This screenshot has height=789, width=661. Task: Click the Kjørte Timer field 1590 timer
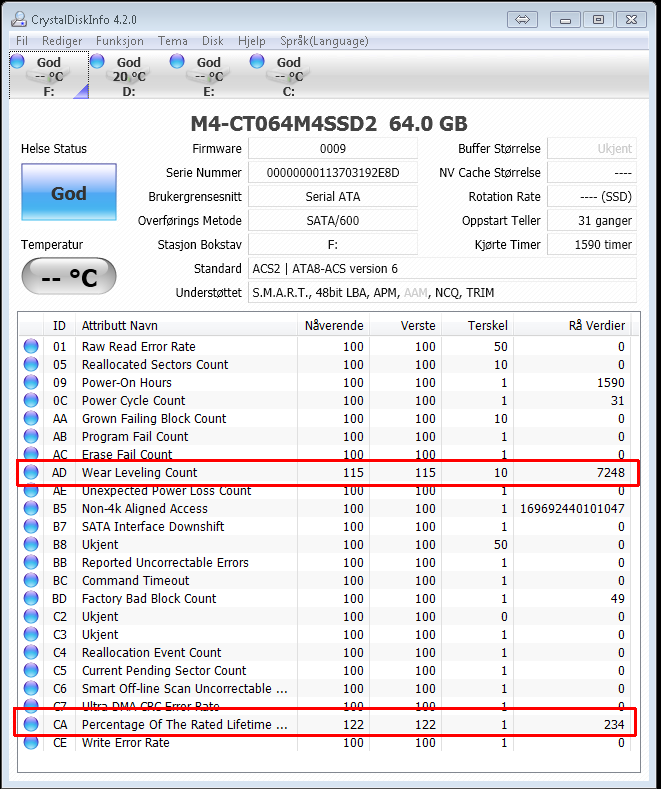[x=592, y=245]
